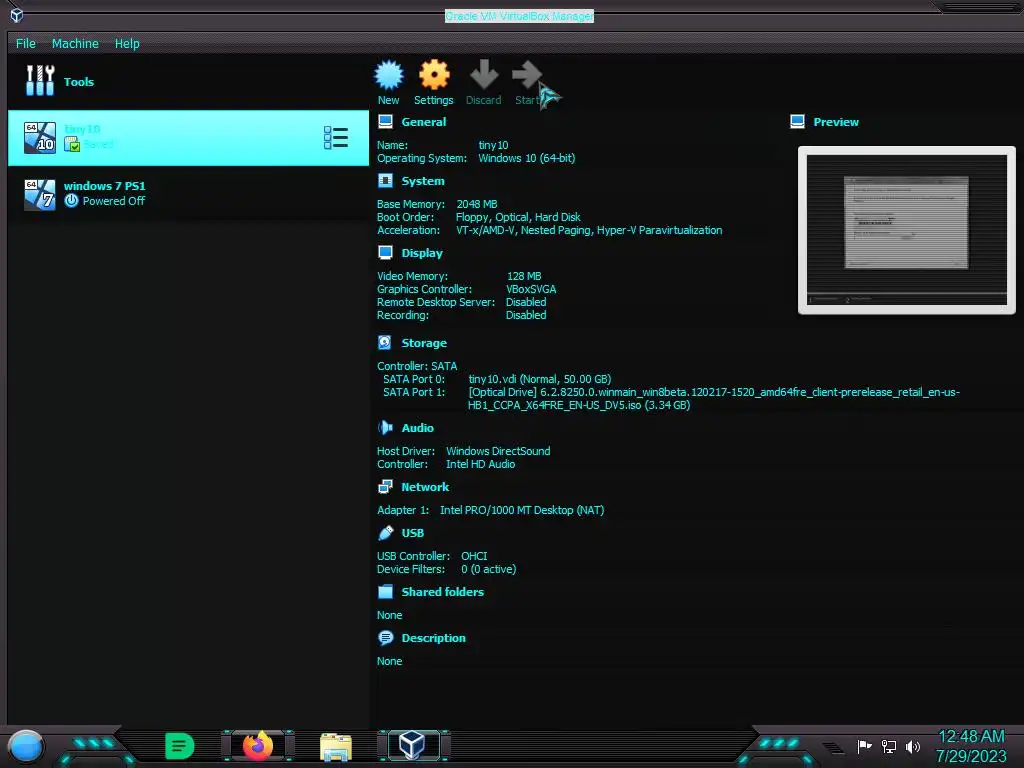Screen dimensions: 1024x768
Task: Open the Storage settings link
Action: pyautogui.click(x=424, y=343)
